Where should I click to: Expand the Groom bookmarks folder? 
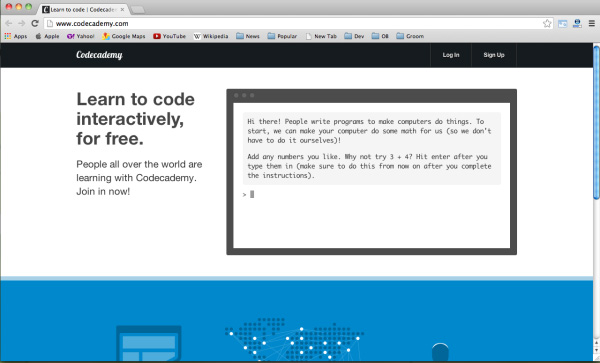coord(410,36)
